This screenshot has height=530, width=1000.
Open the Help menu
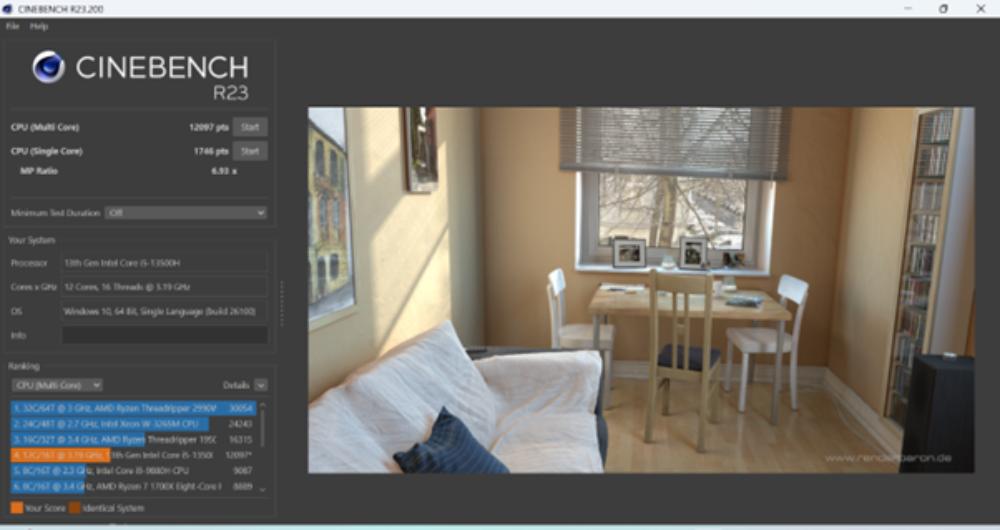39,26
